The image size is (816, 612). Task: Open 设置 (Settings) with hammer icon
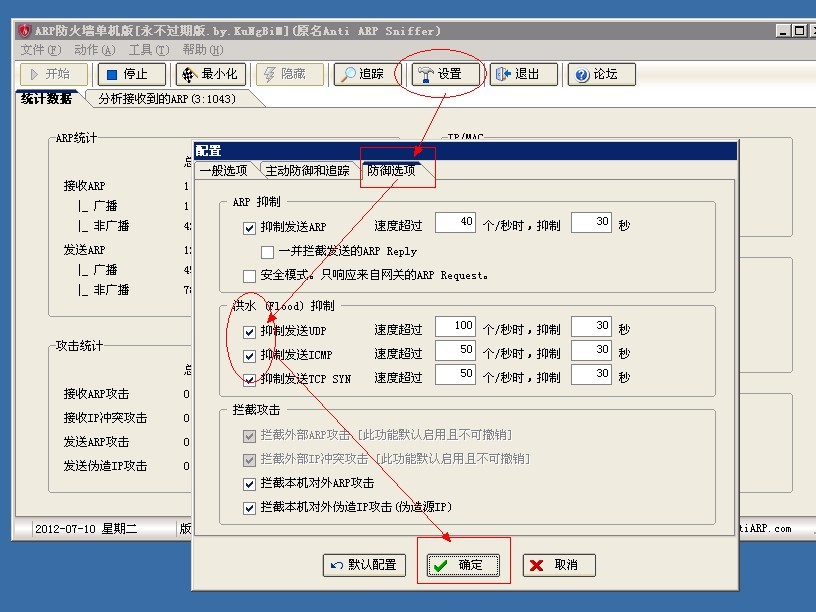click(x=445, y=74)
